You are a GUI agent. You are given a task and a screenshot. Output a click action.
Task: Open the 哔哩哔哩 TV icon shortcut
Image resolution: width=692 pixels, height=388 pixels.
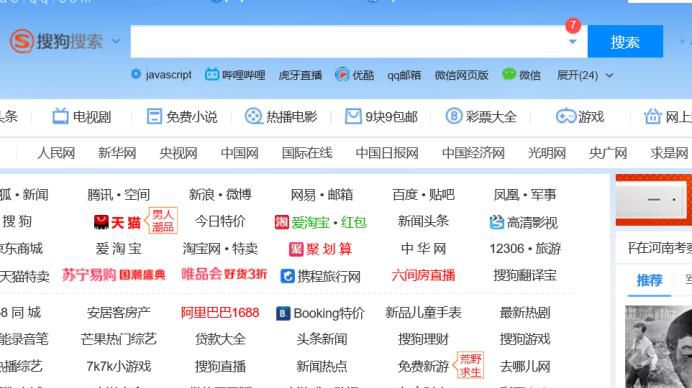click(212, 74)
